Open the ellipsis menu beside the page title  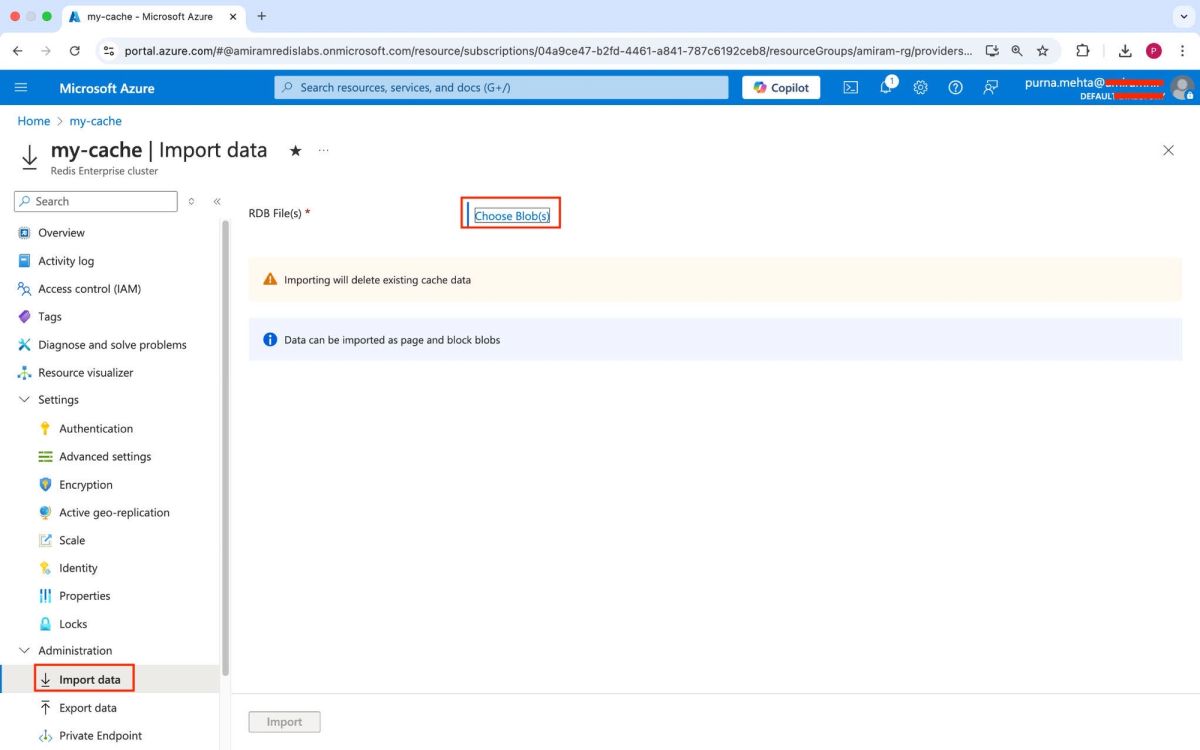[323, 149]
